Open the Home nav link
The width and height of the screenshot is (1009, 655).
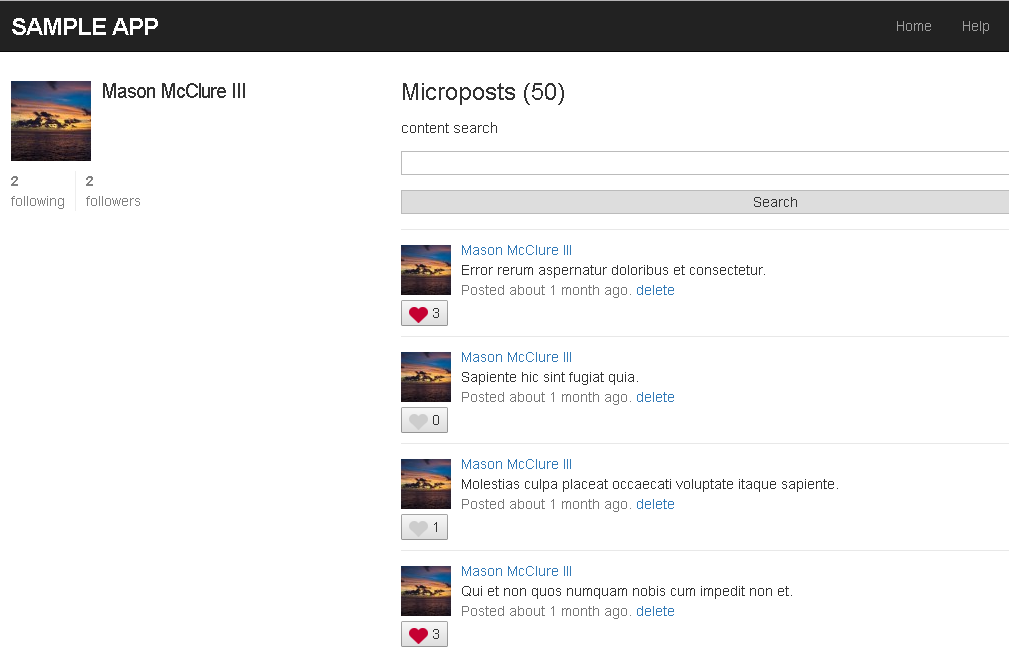click(913, 26)
